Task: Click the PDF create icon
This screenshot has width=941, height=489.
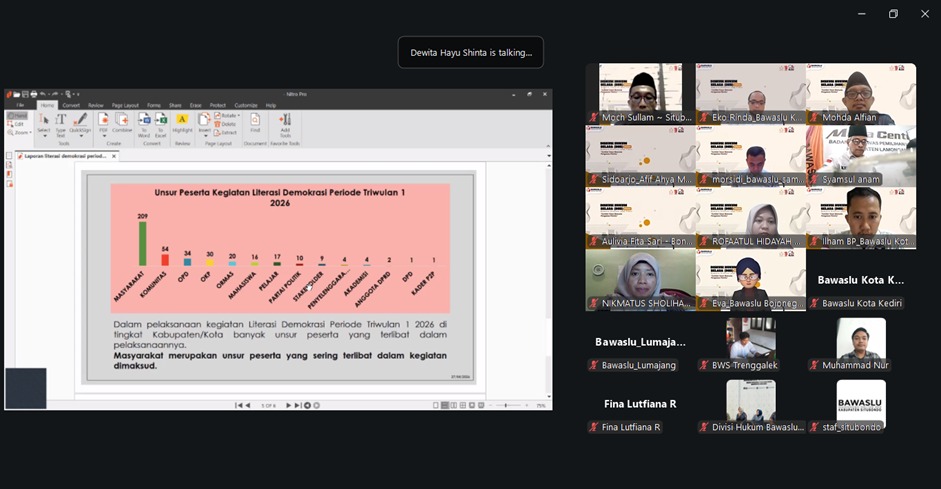Action: (x=103, y=120)
